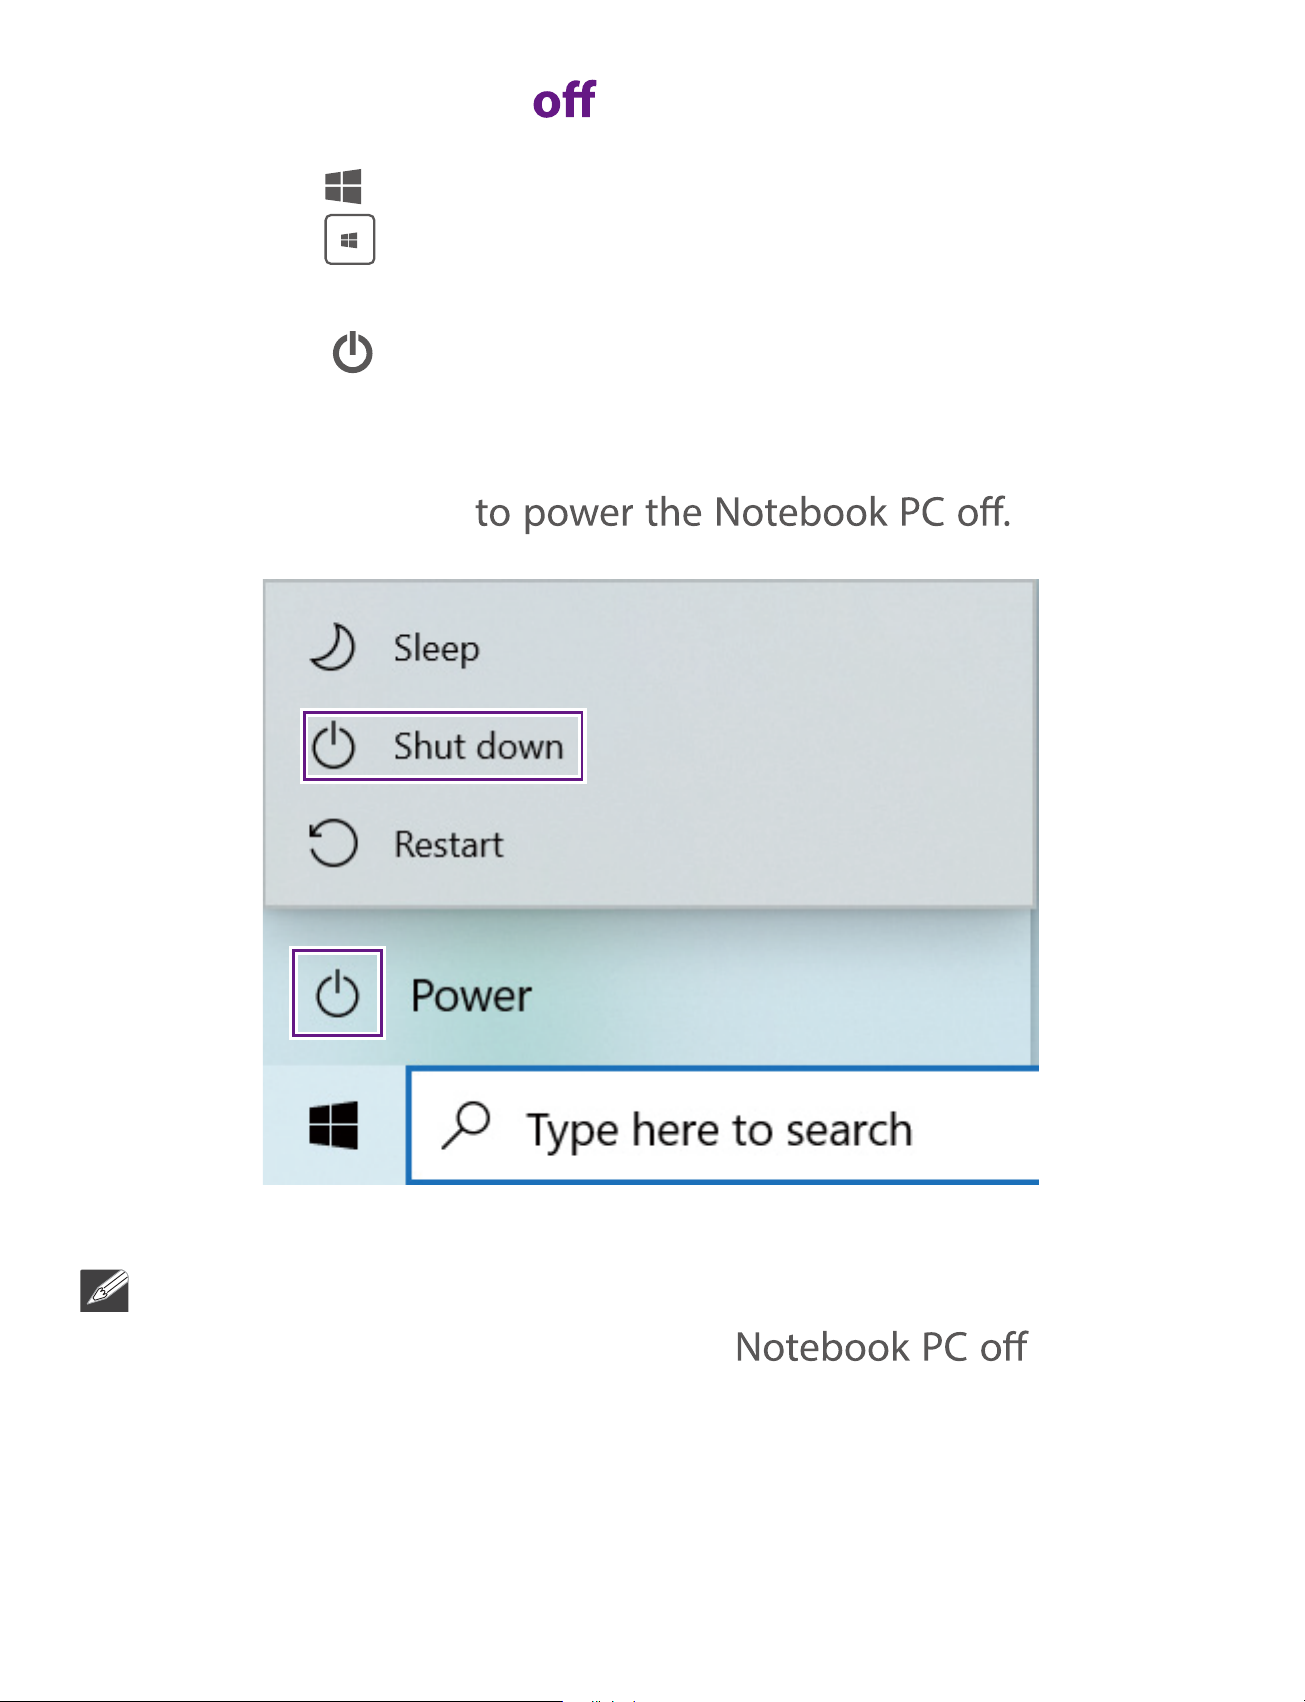
Task: Click the crescent moon Sleep icon
Action: point(332,647)
